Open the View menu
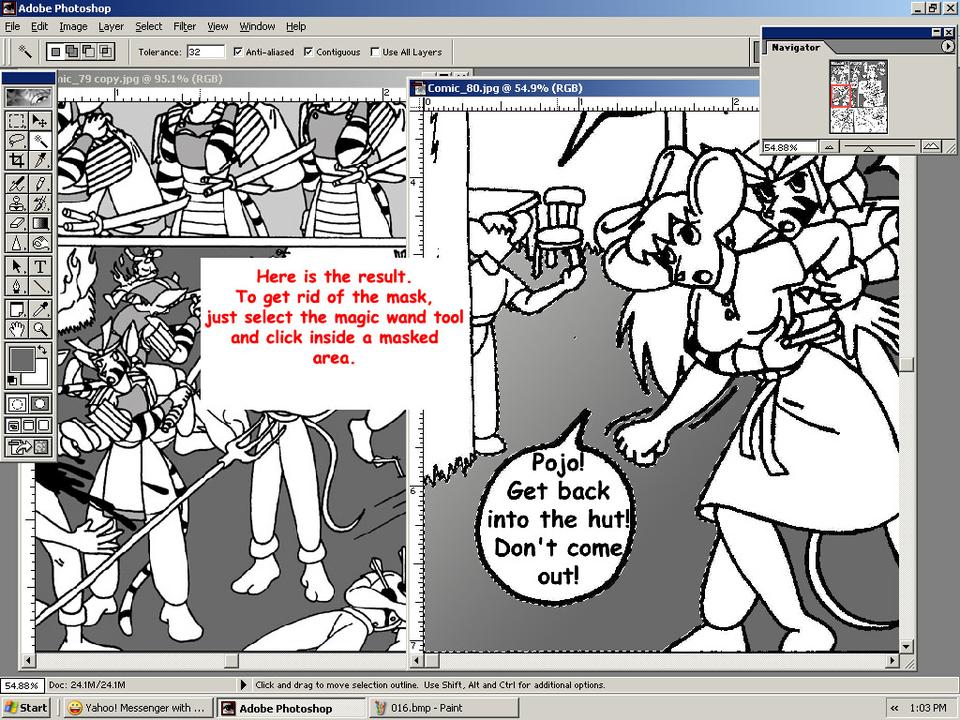The height and width of the screenshot is (720, 960). pyautogui.click(x=217, y=26)
